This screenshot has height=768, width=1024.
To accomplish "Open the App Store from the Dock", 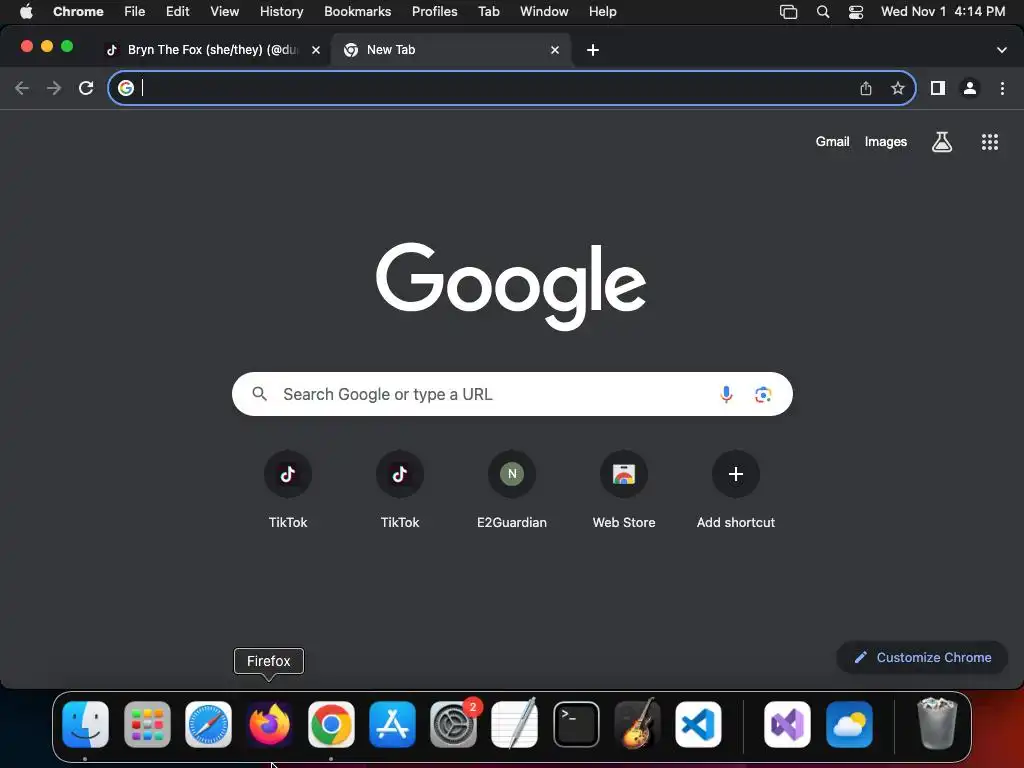I will coord(392,724).
